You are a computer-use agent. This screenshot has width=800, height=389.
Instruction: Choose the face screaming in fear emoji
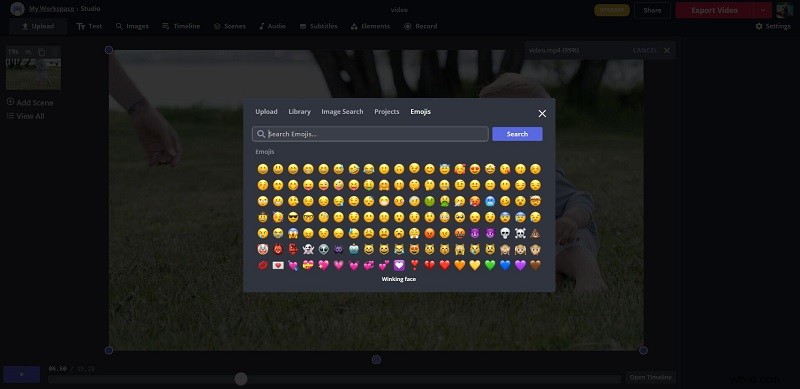pyautogui.click(x=293, y=233)
